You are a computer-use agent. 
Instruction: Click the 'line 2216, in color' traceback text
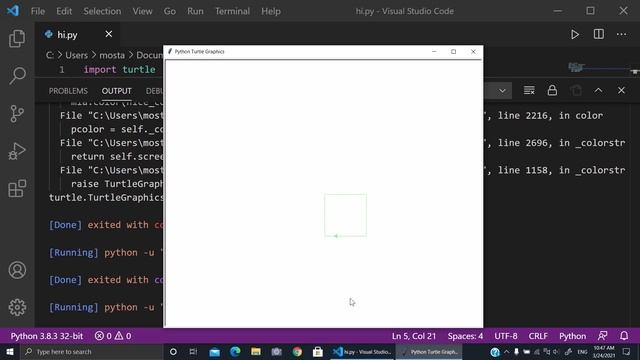(x=550, y=116)
